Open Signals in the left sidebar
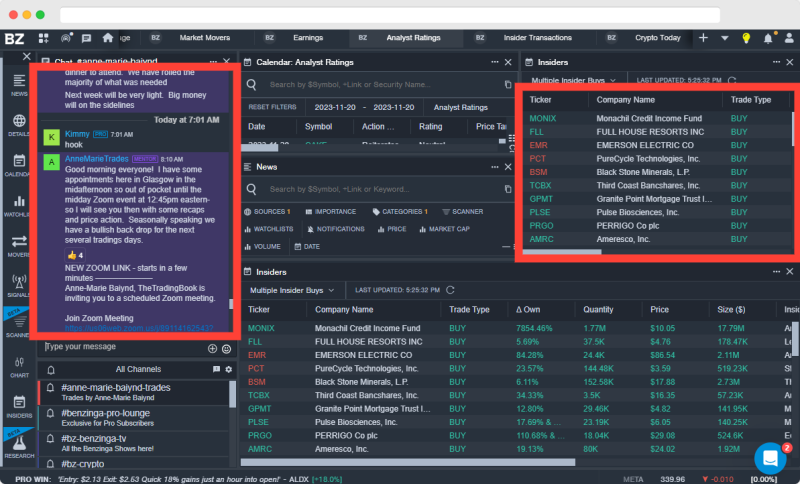 (19, 286)
